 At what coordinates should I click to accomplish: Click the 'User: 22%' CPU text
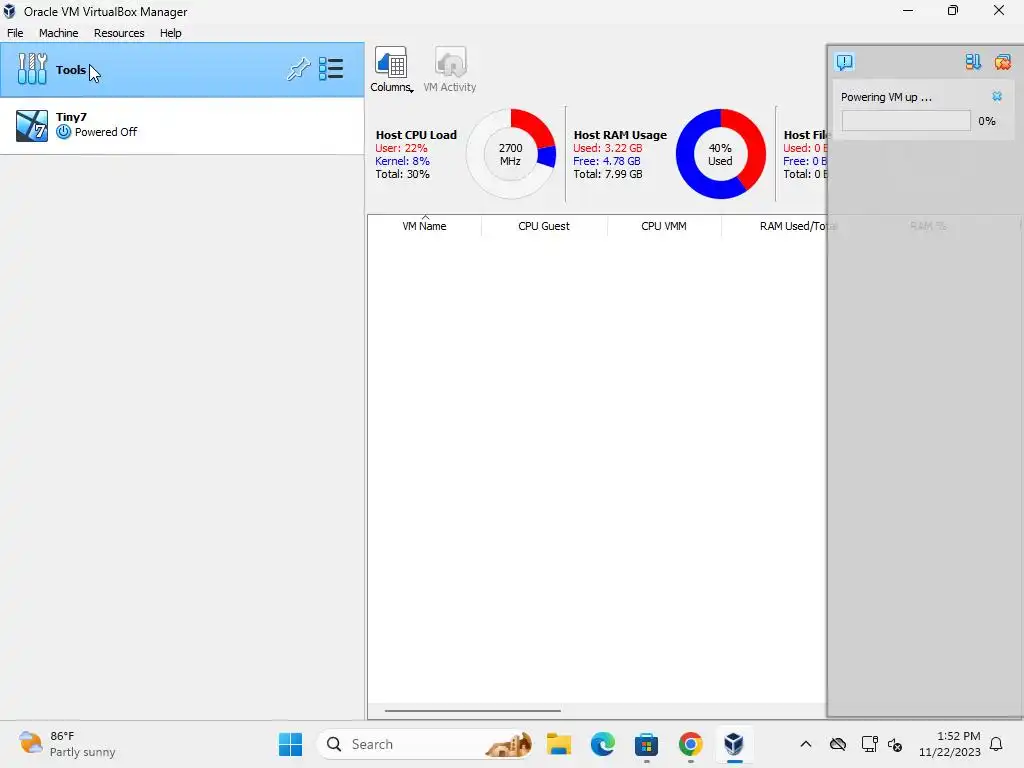pos(401,148)
